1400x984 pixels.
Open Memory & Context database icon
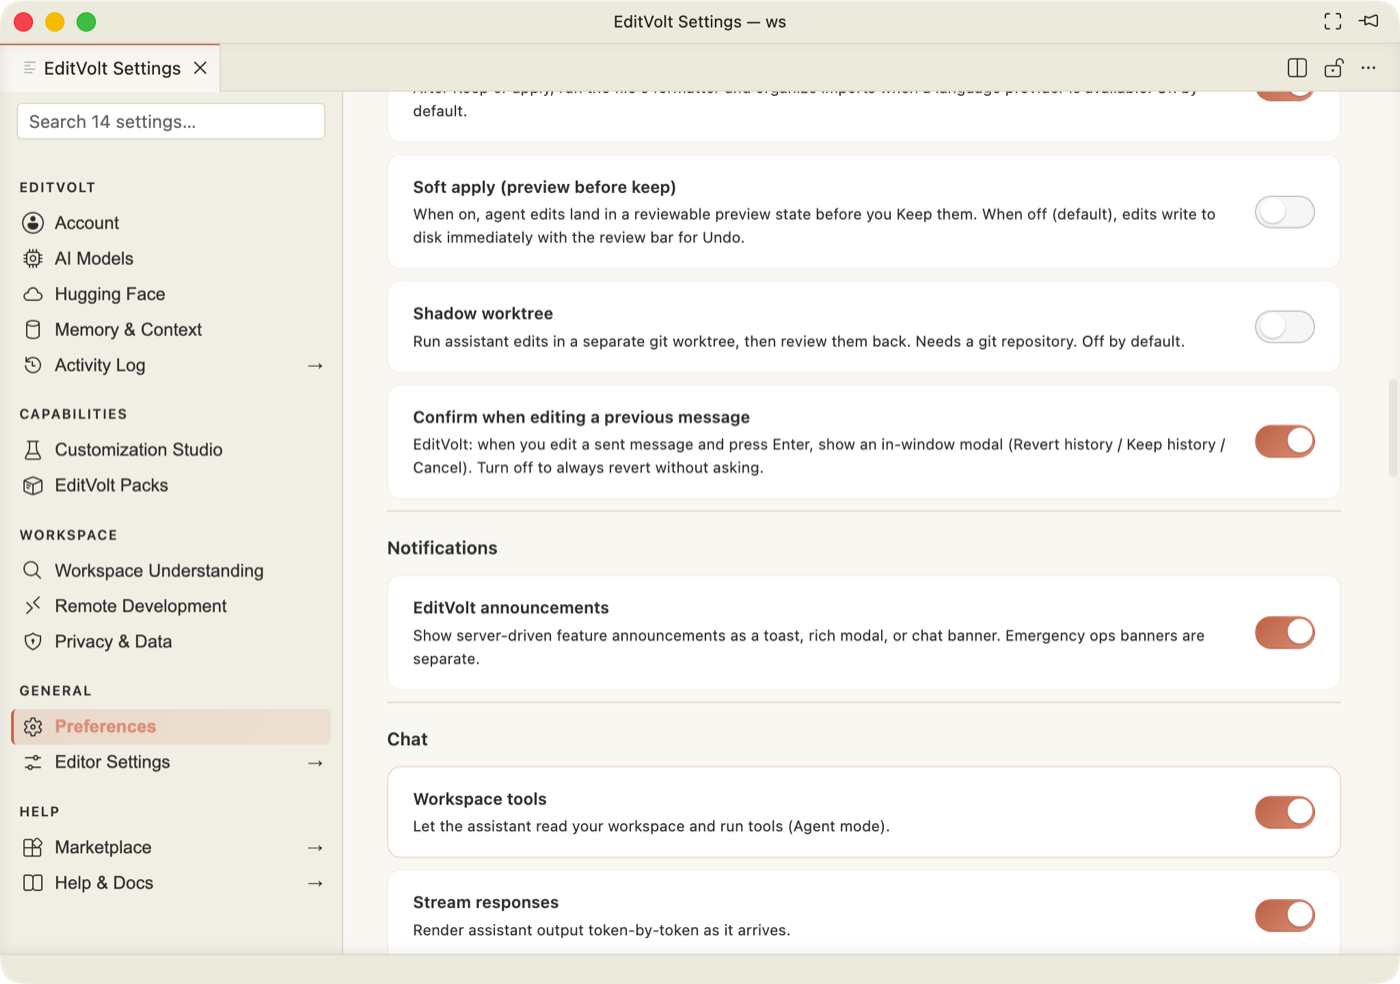click(x=33, y=330)
